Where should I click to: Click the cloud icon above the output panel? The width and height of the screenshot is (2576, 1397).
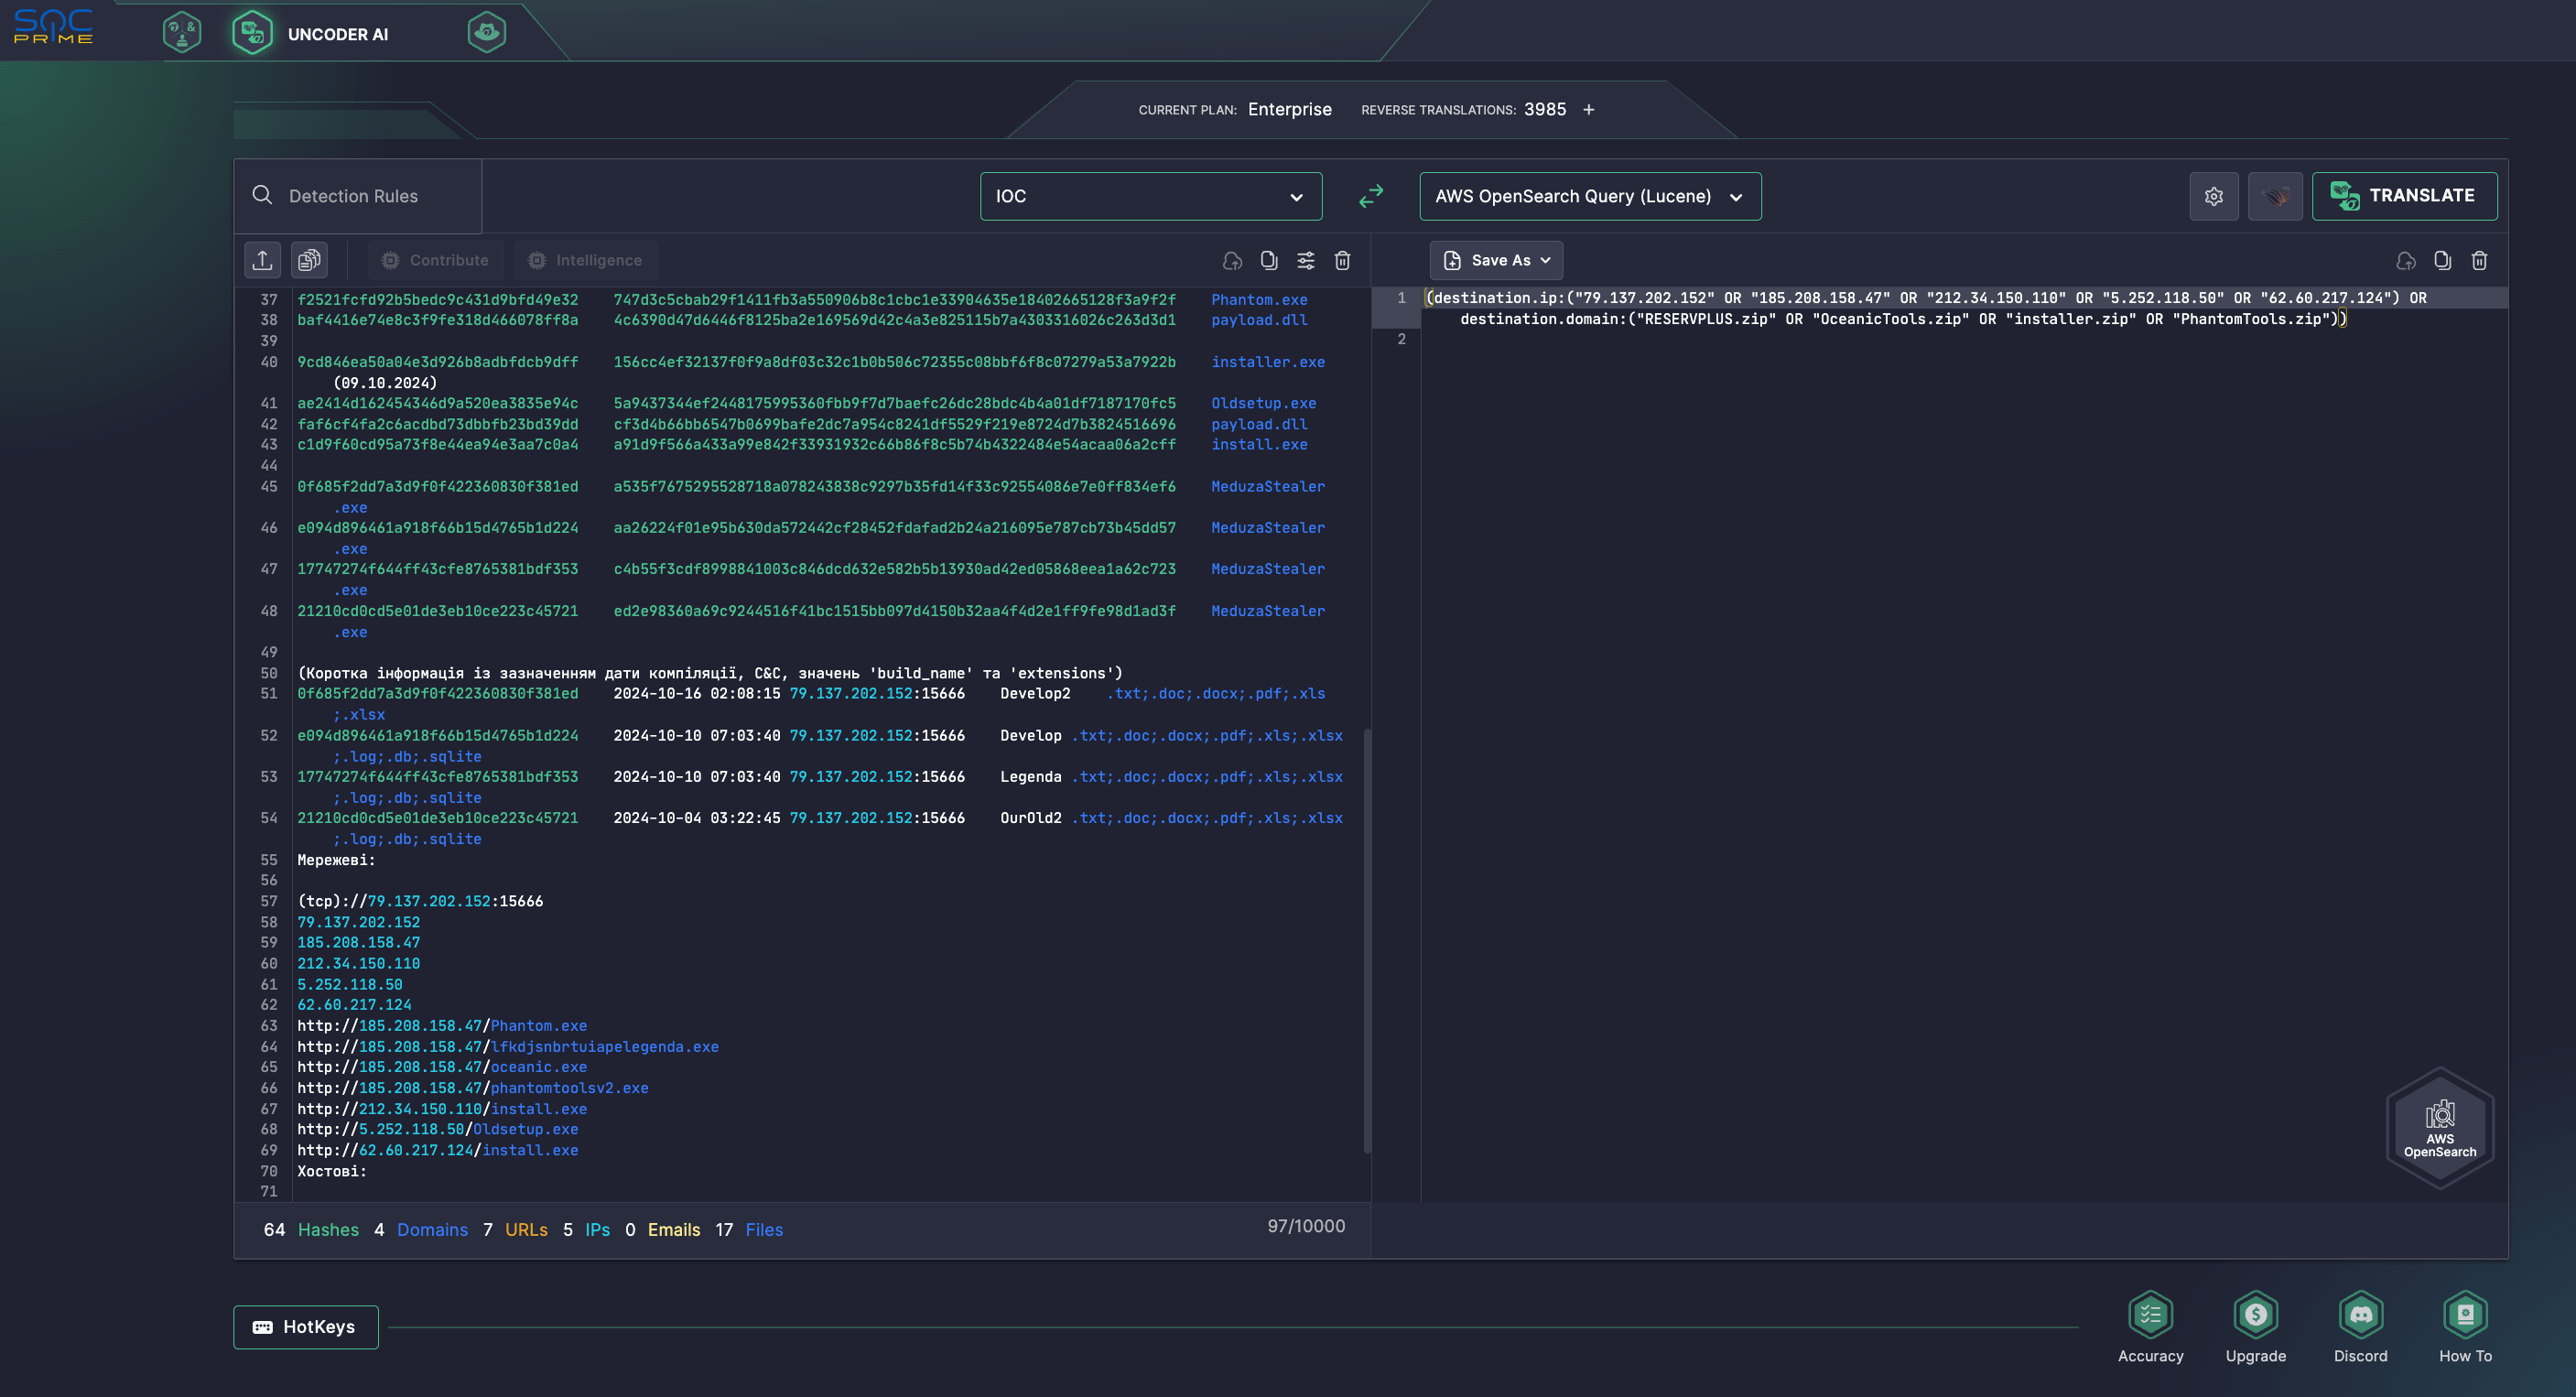tap(2406, 261)
